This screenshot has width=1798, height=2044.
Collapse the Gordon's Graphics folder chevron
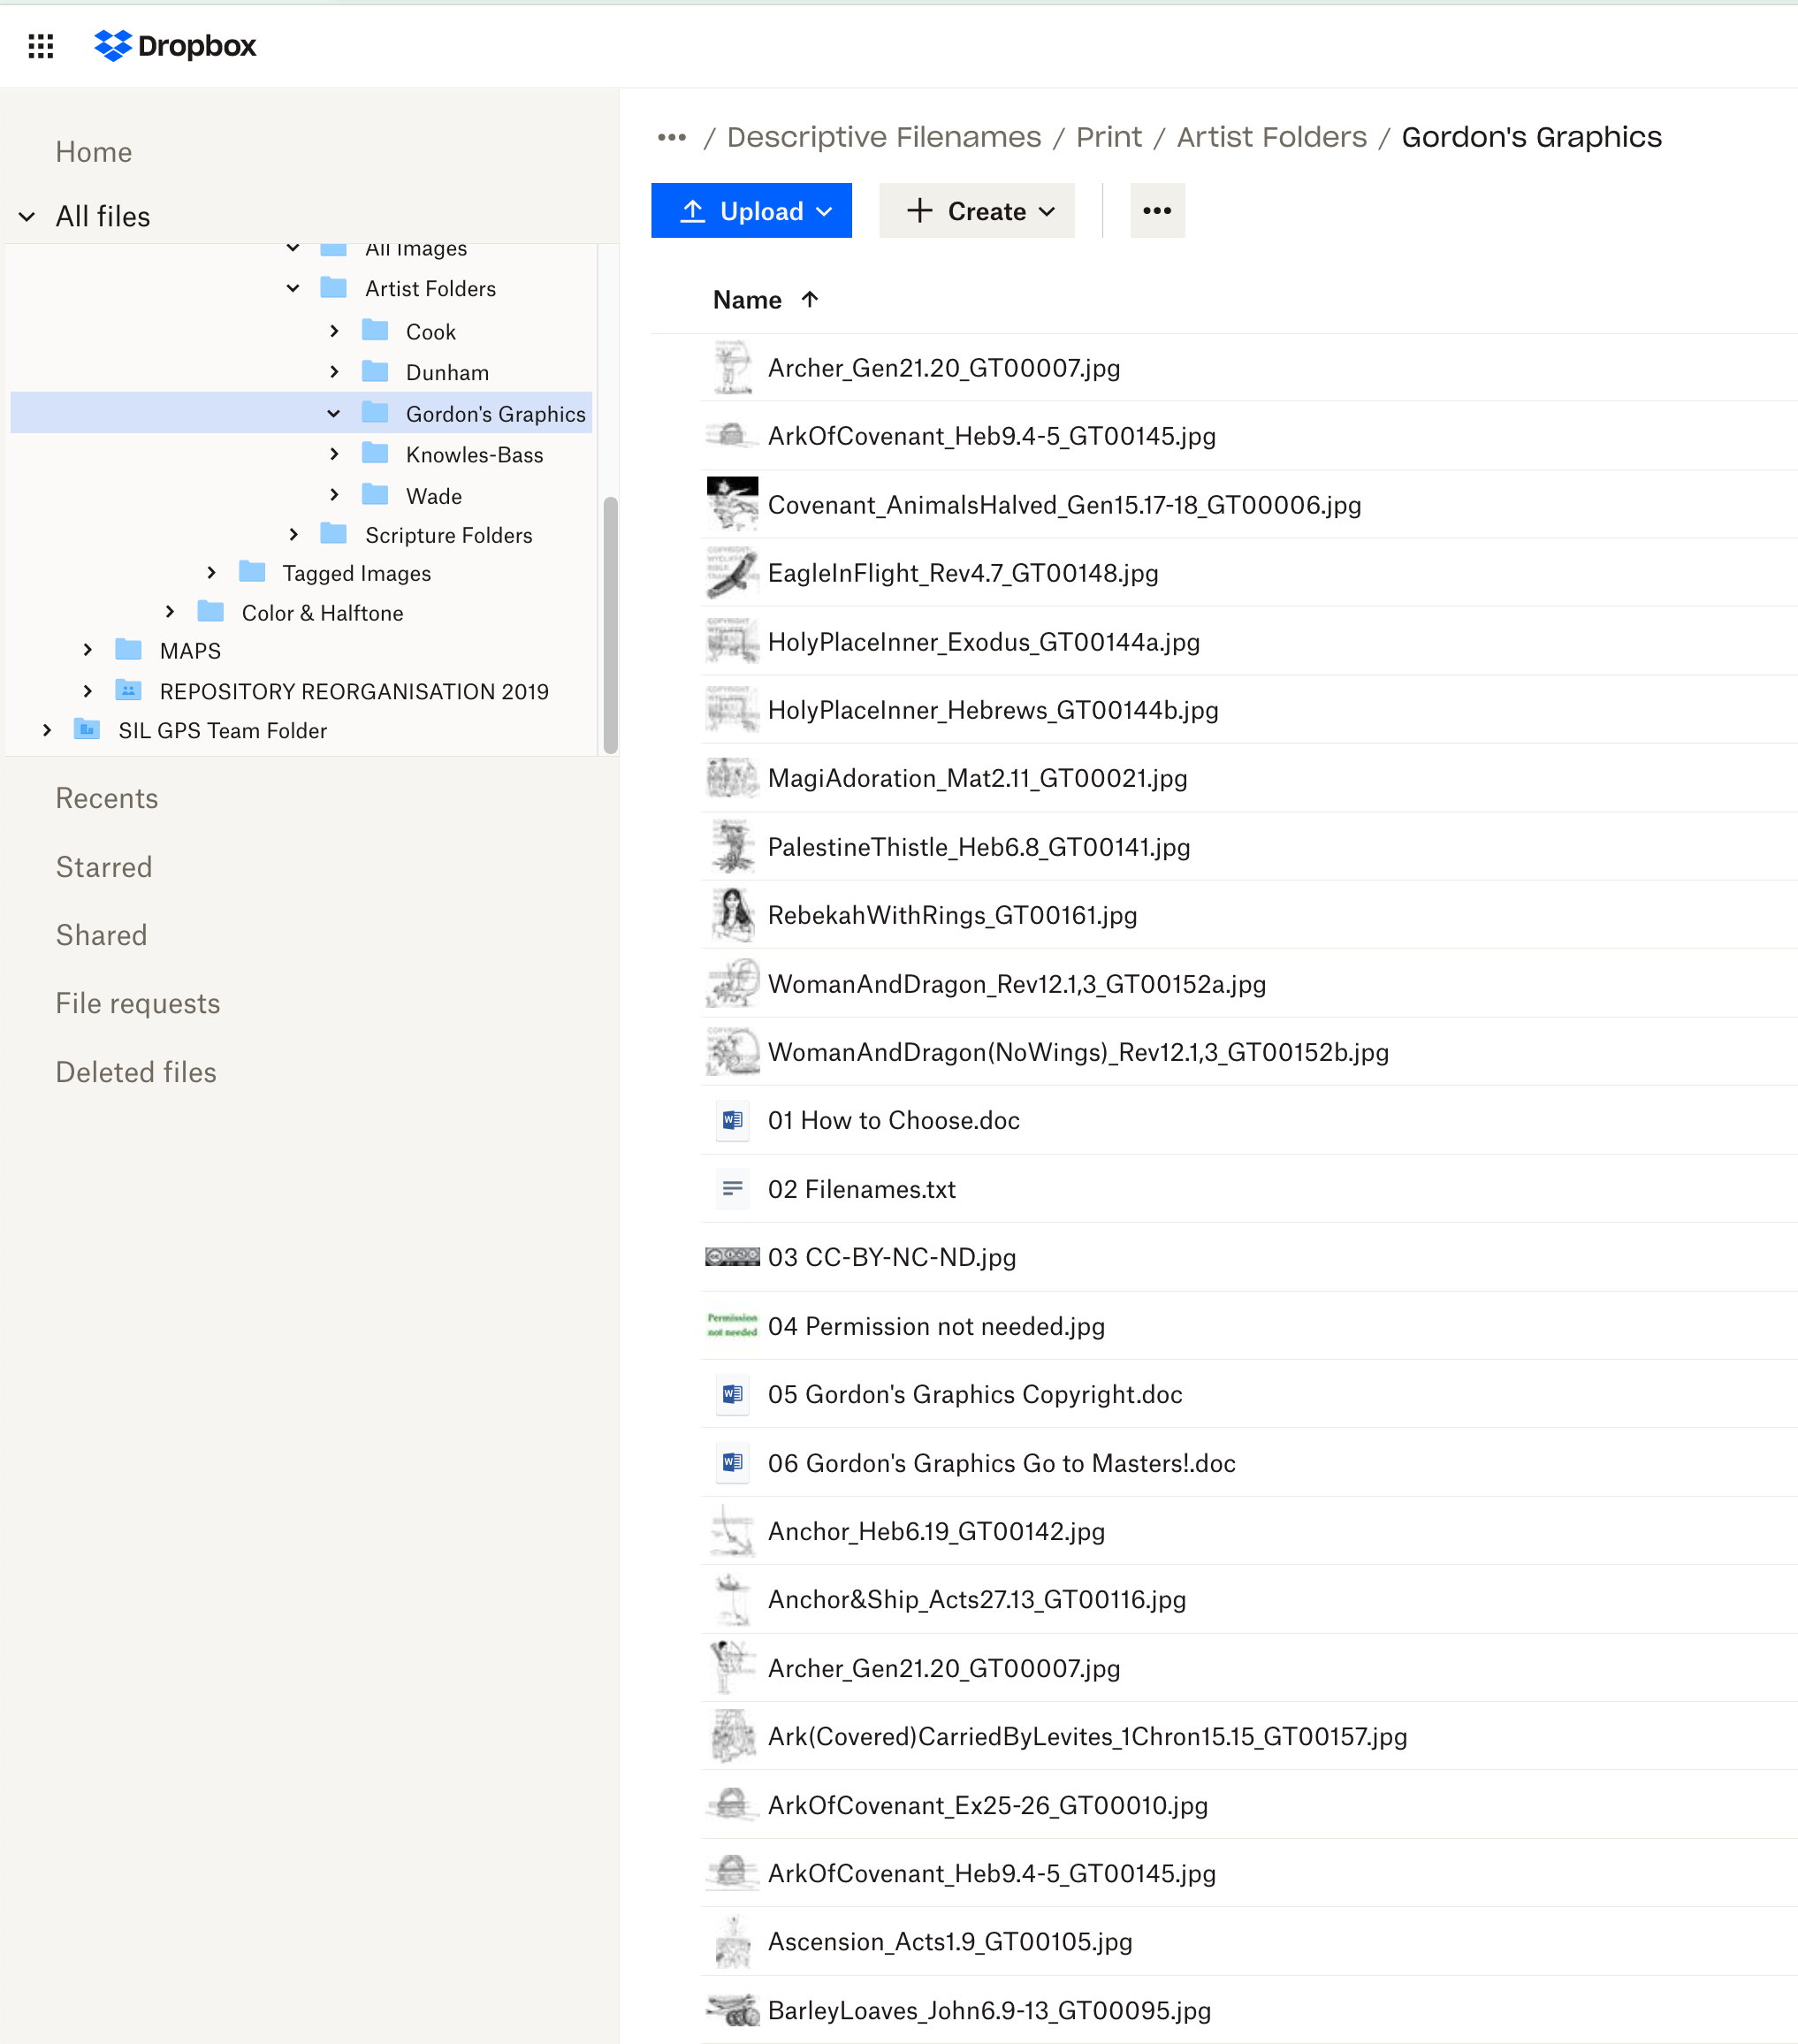click(x=334, y=412)
